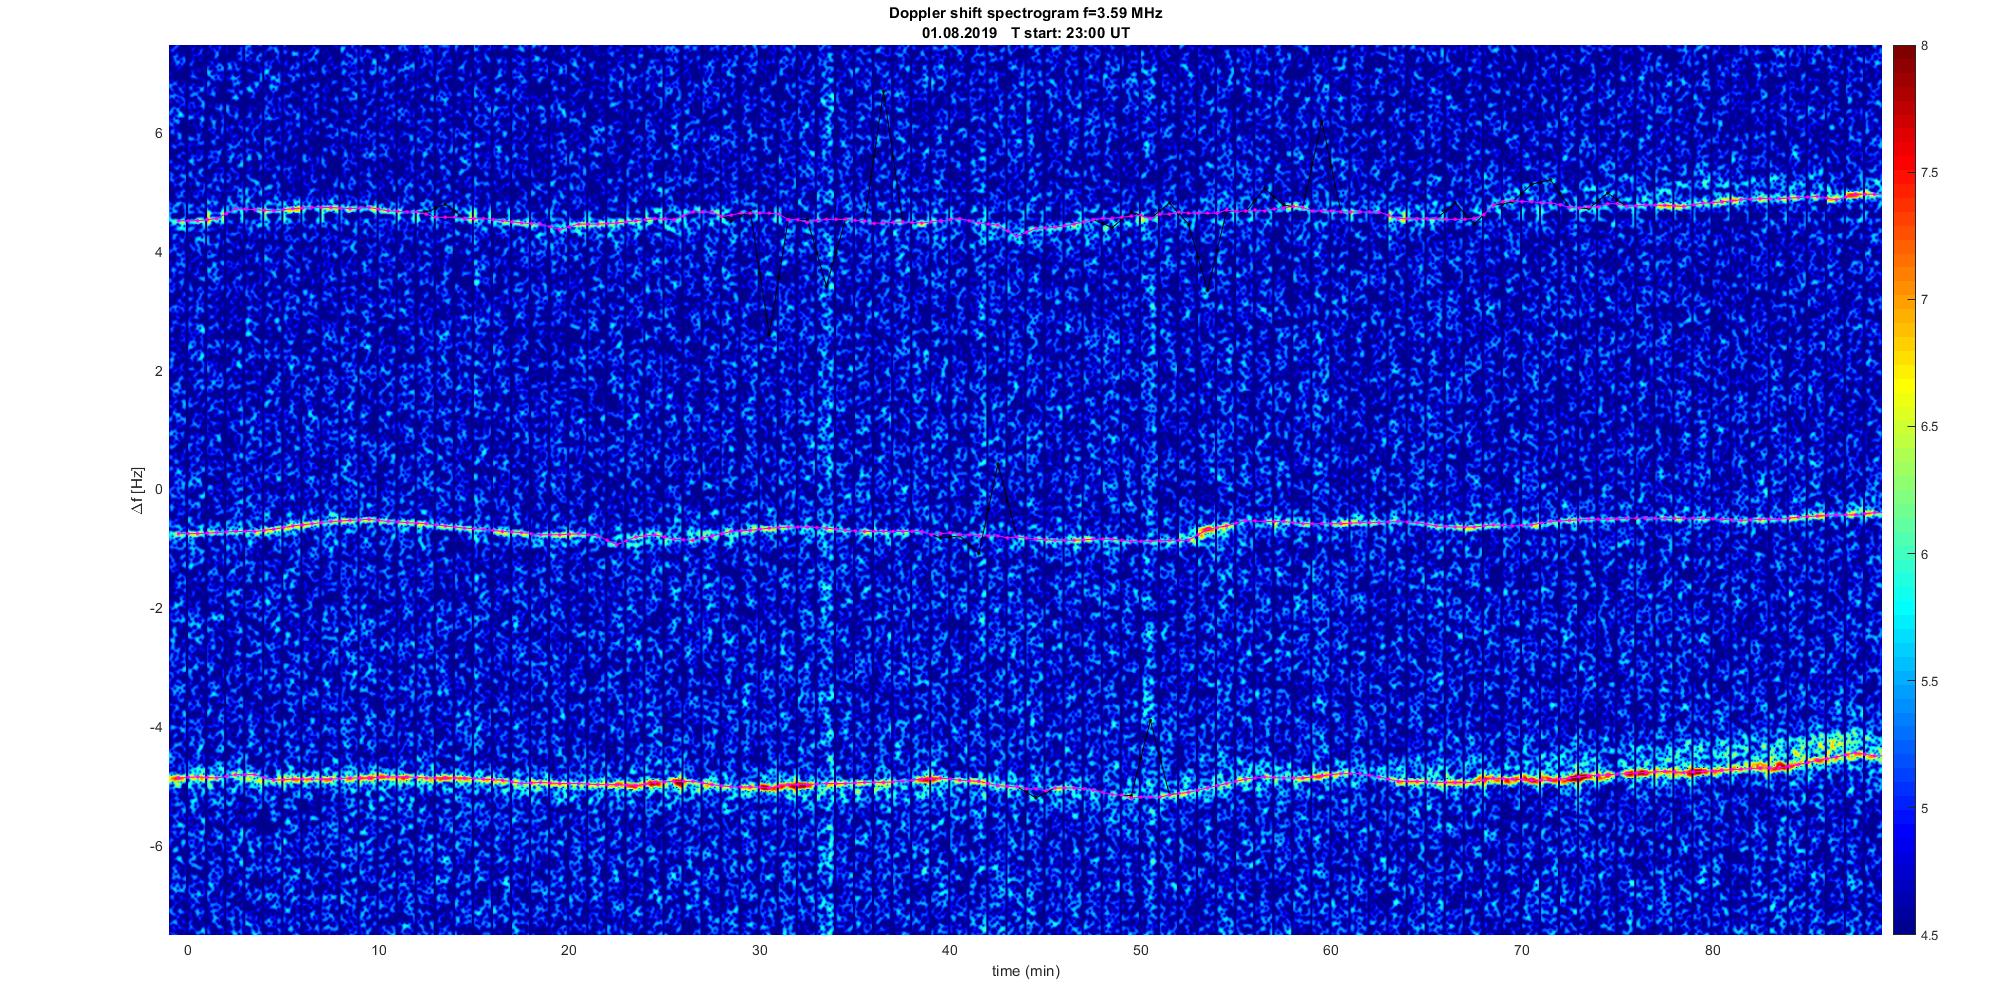Click x-axis tick label '0'
Image resolution: width=2000 pixels, height=1003 pixels.
click(x=187, y=951)
